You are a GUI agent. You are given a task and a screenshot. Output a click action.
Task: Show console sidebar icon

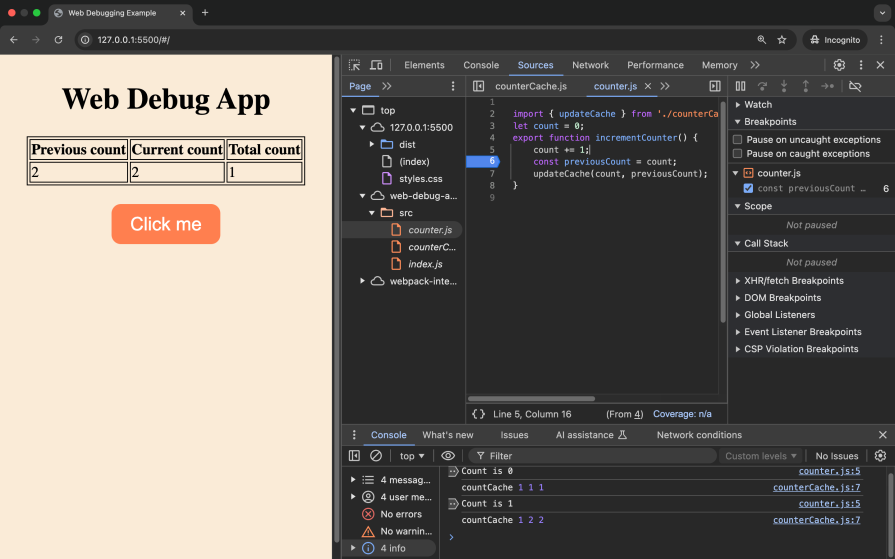pyautogui.click(x=354, y=456)
